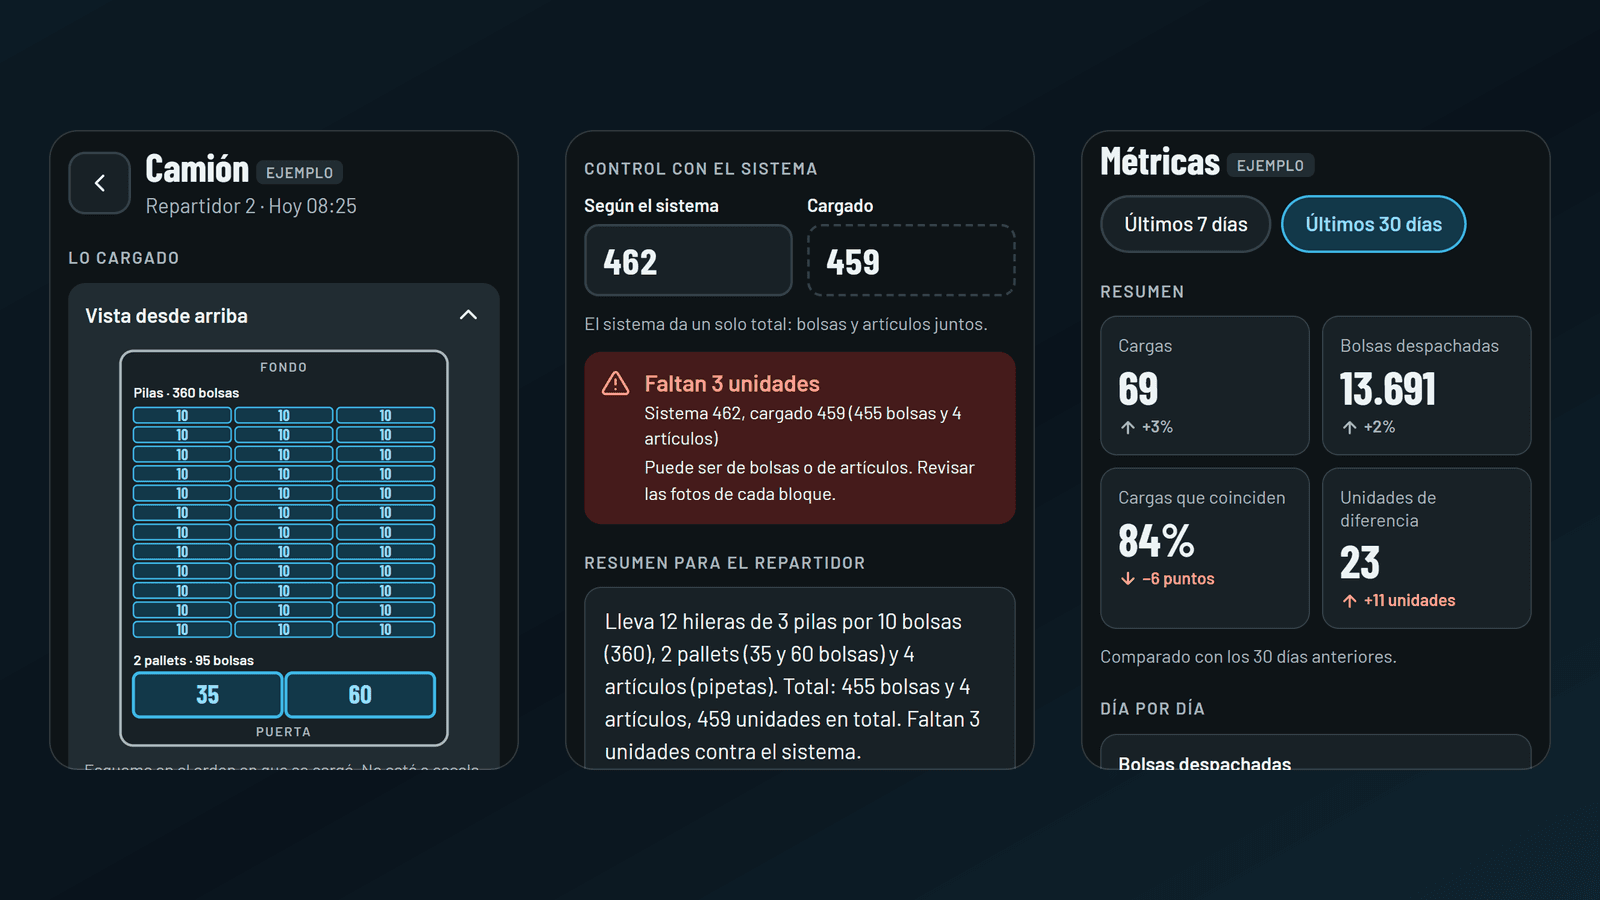This screenshot has width=1600, height=900.
Task: Click the 84% value
Action: tap(1156, 541)
